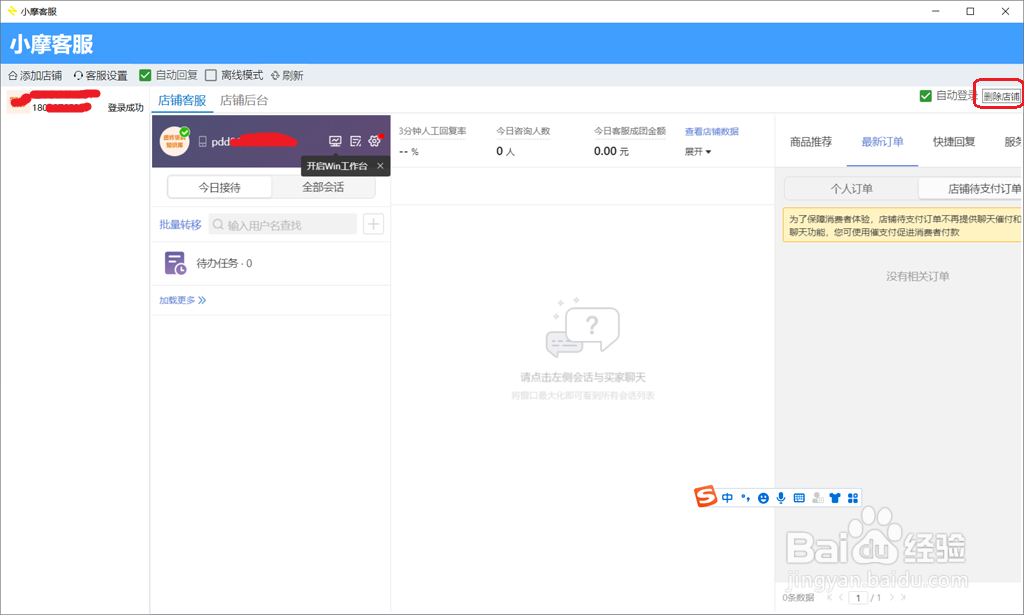Click the edit note icon in shop header
Viewport: 1024px width, 615px height.
pyautogui.click(x=355, y=141)
